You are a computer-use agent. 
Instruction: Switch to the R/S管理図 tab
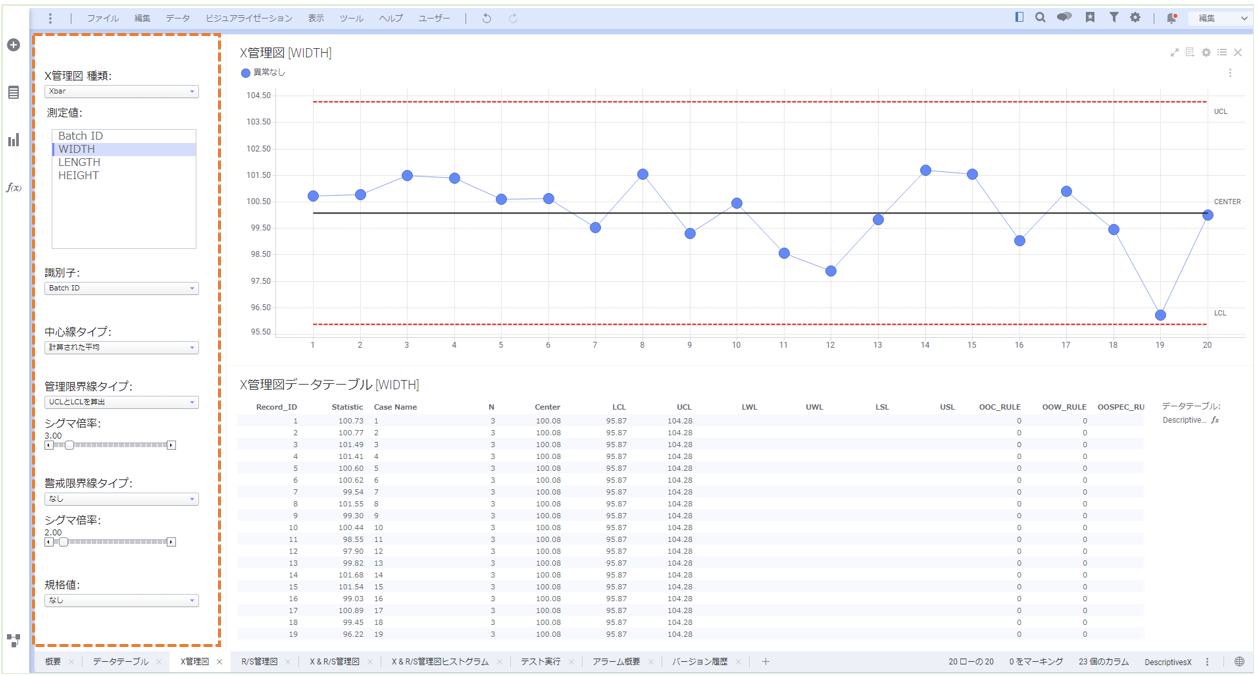[260, 662]
